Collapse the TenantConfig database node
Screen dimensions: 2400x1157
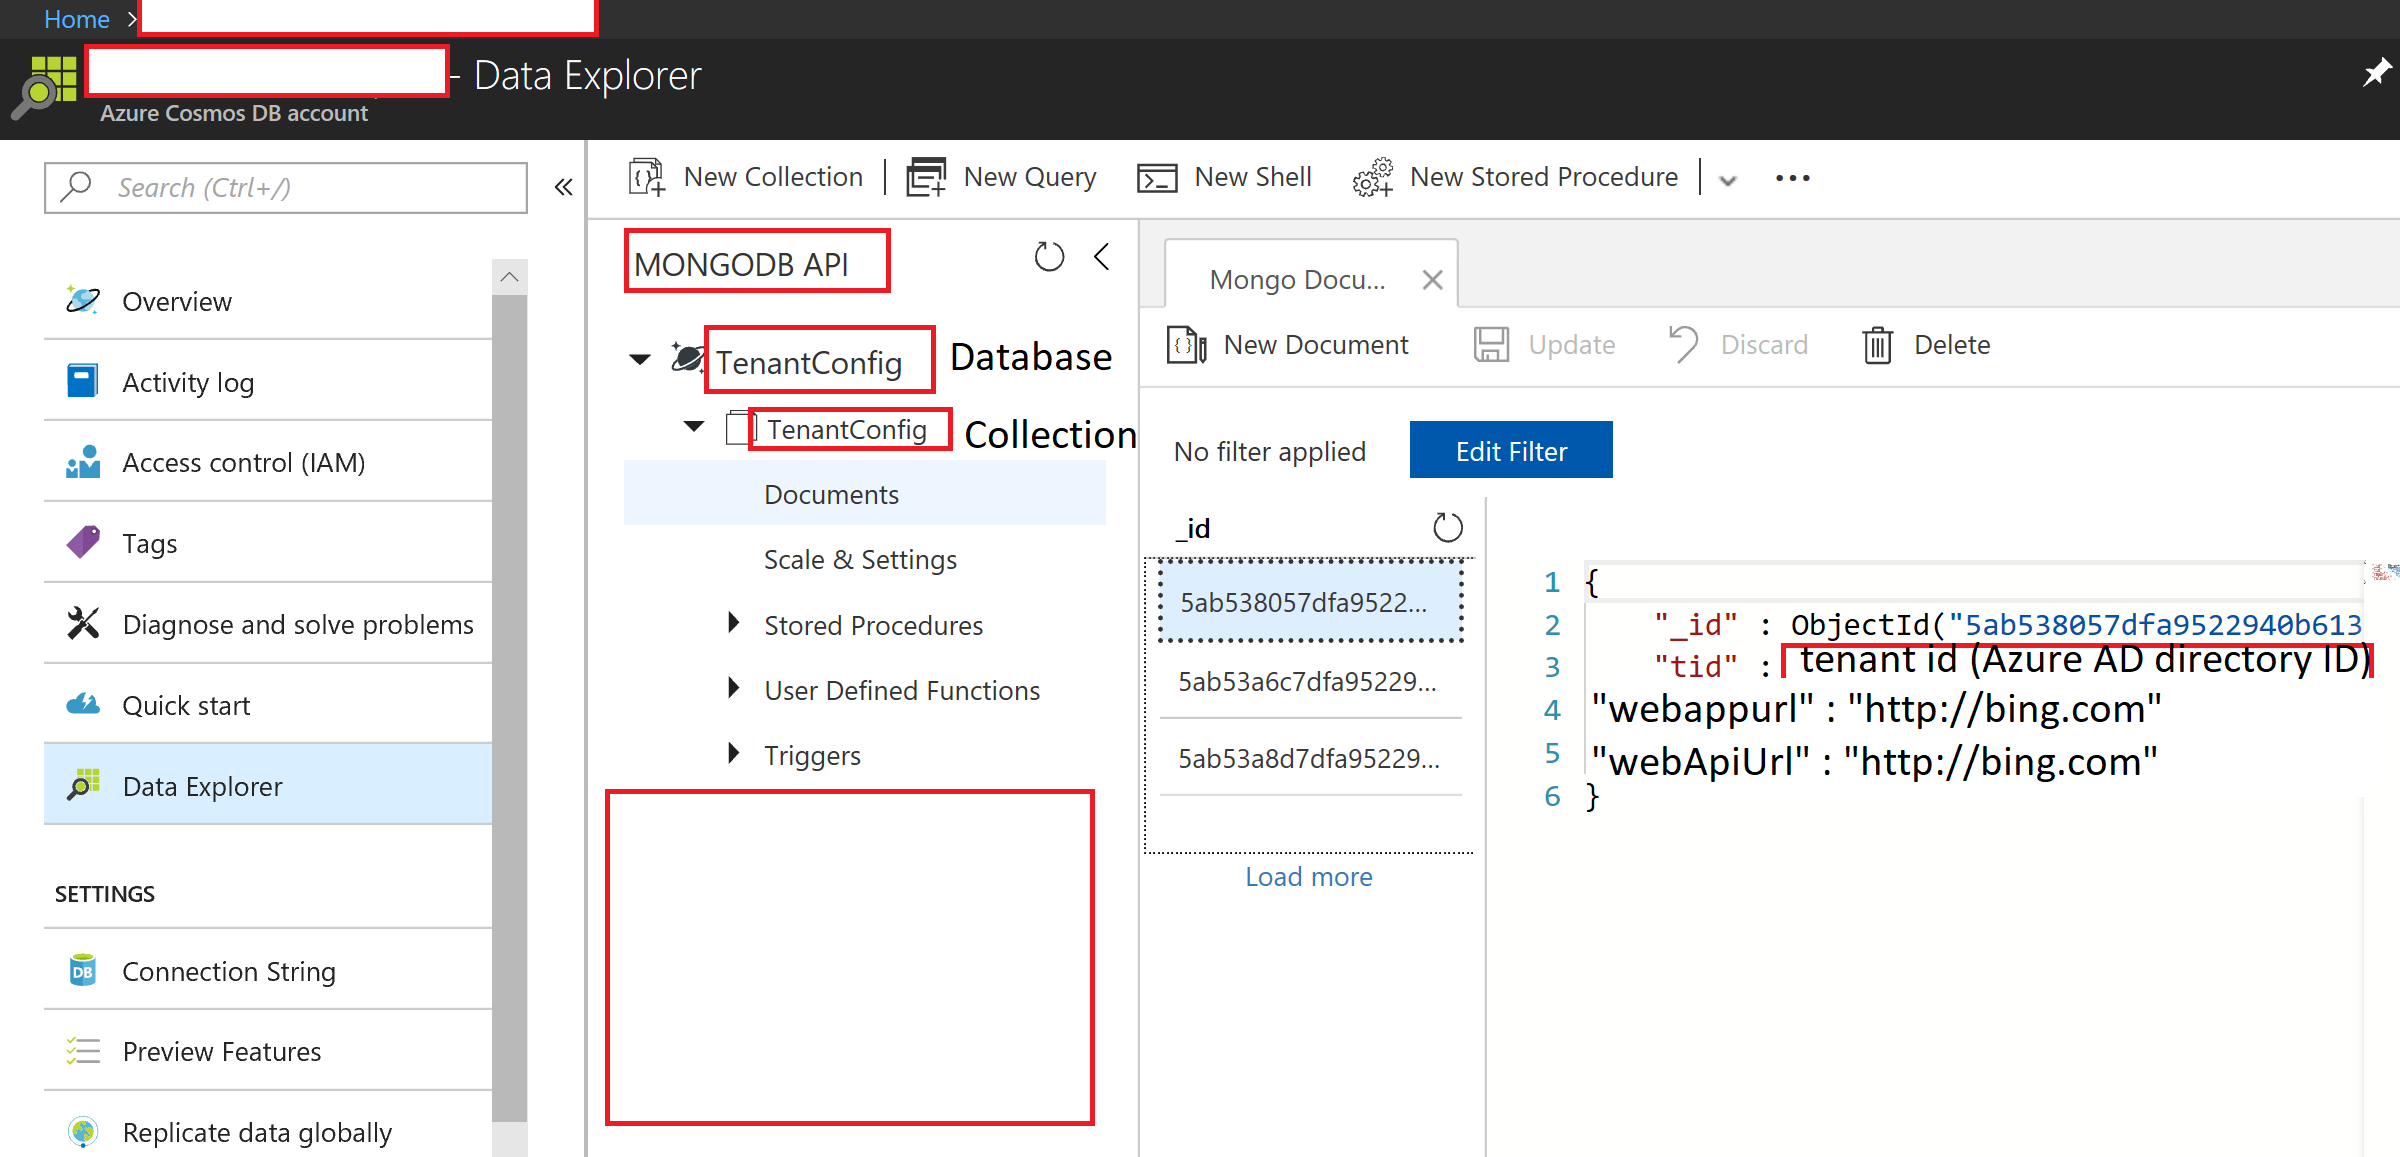click(x=640, y=359)
